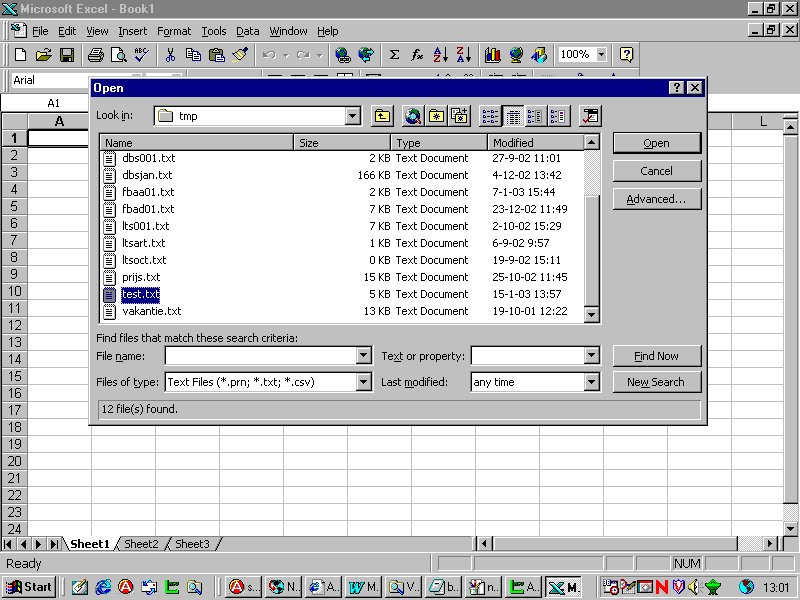
Task: Click the Search the Web icon
Action: (413, 116)
